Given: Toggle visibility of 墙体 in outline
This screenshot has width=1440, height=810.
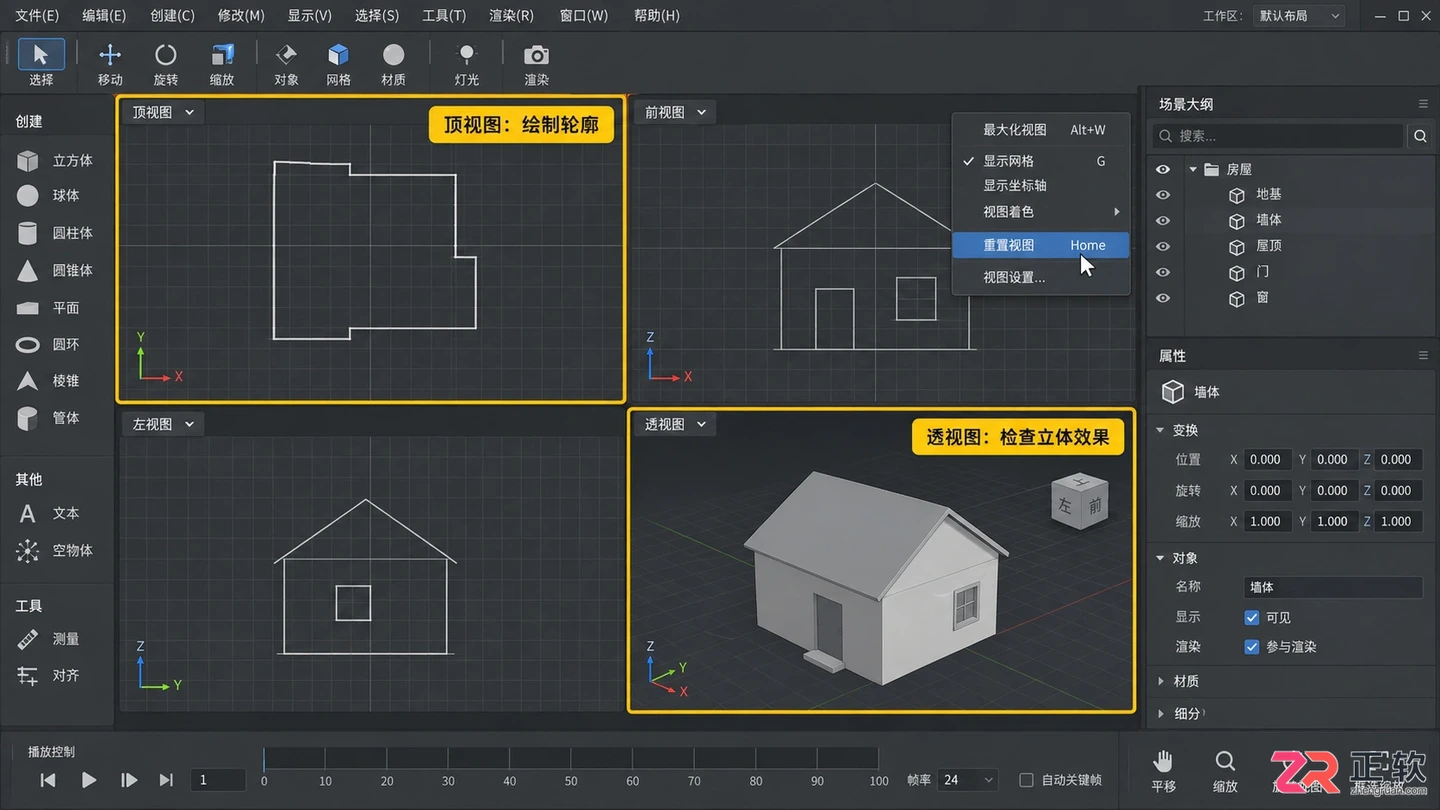Looking at the screenshot, I should tap(1163, 221).
